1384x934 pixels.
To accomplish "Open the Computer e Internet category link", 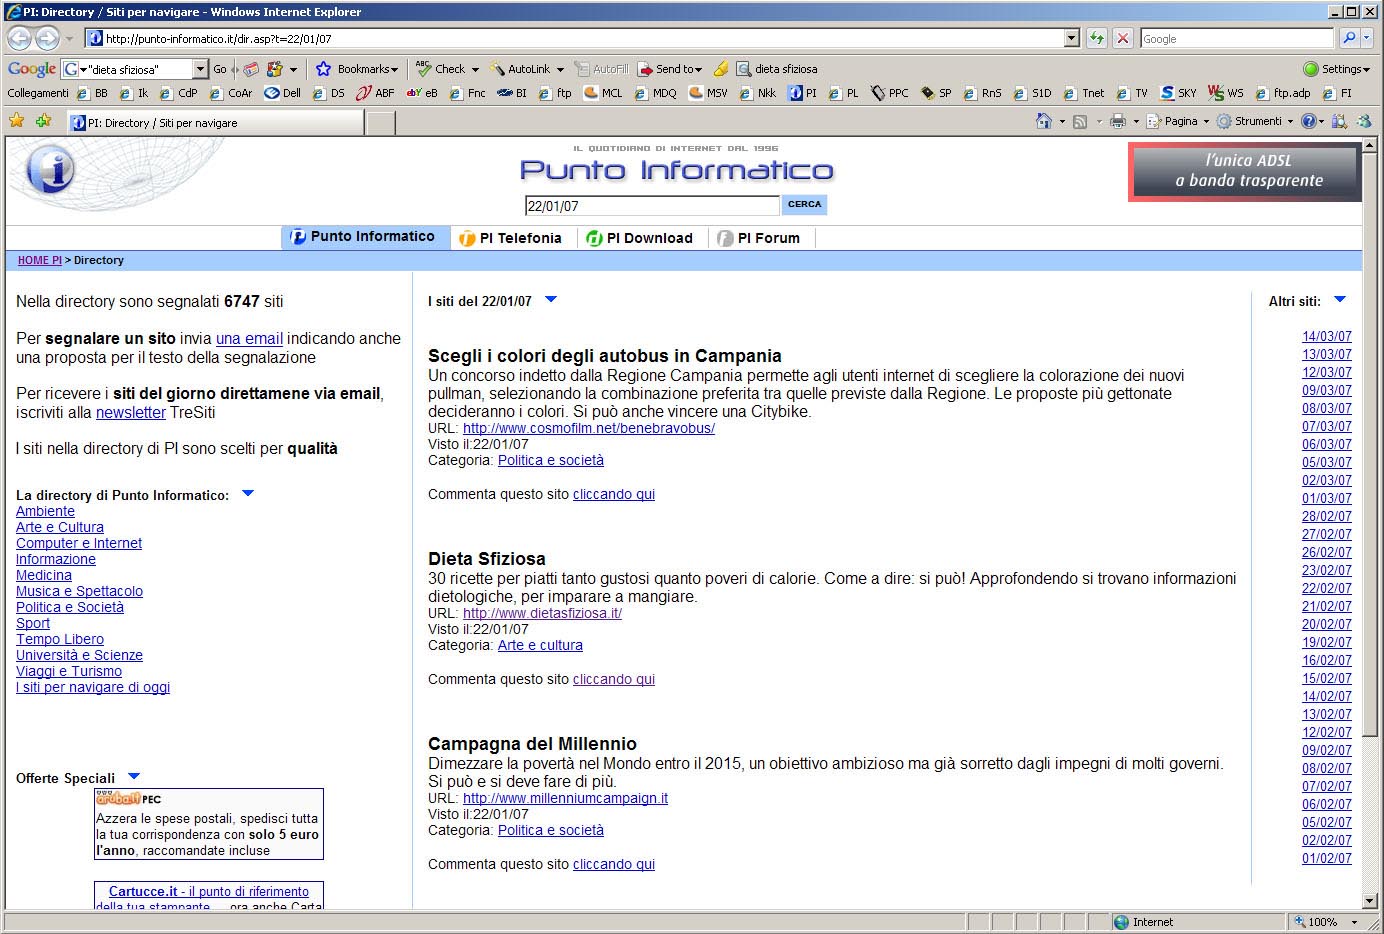I will [79, 543].
